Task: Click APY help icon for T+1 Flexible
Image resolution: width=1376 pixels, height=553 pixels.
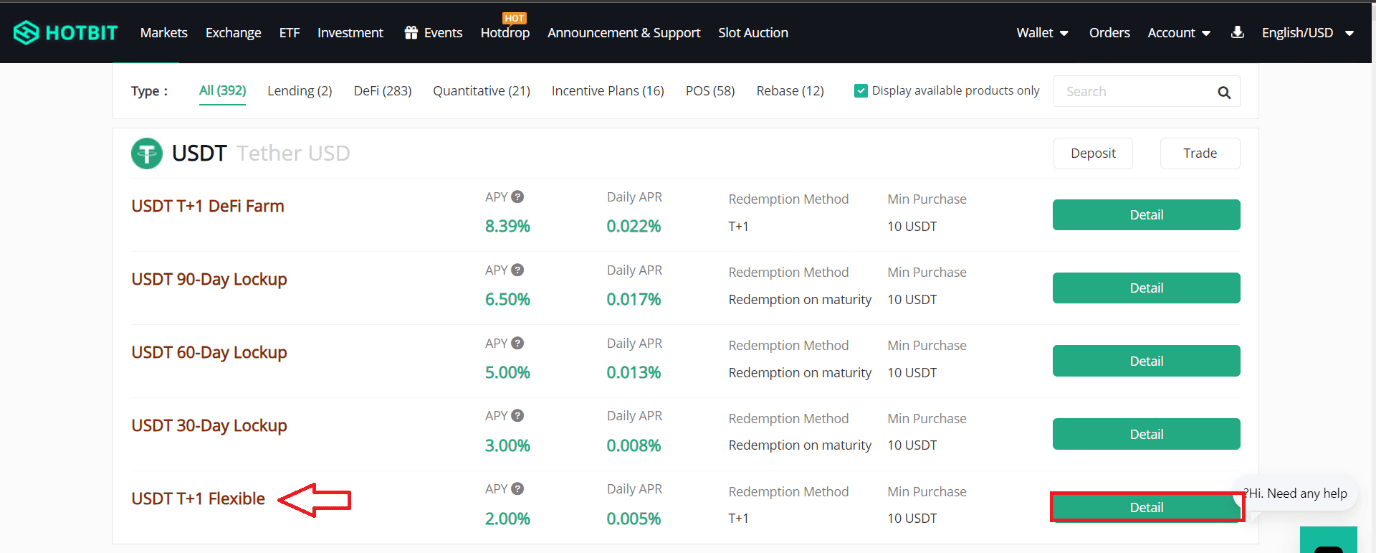Action: point(518,489)
